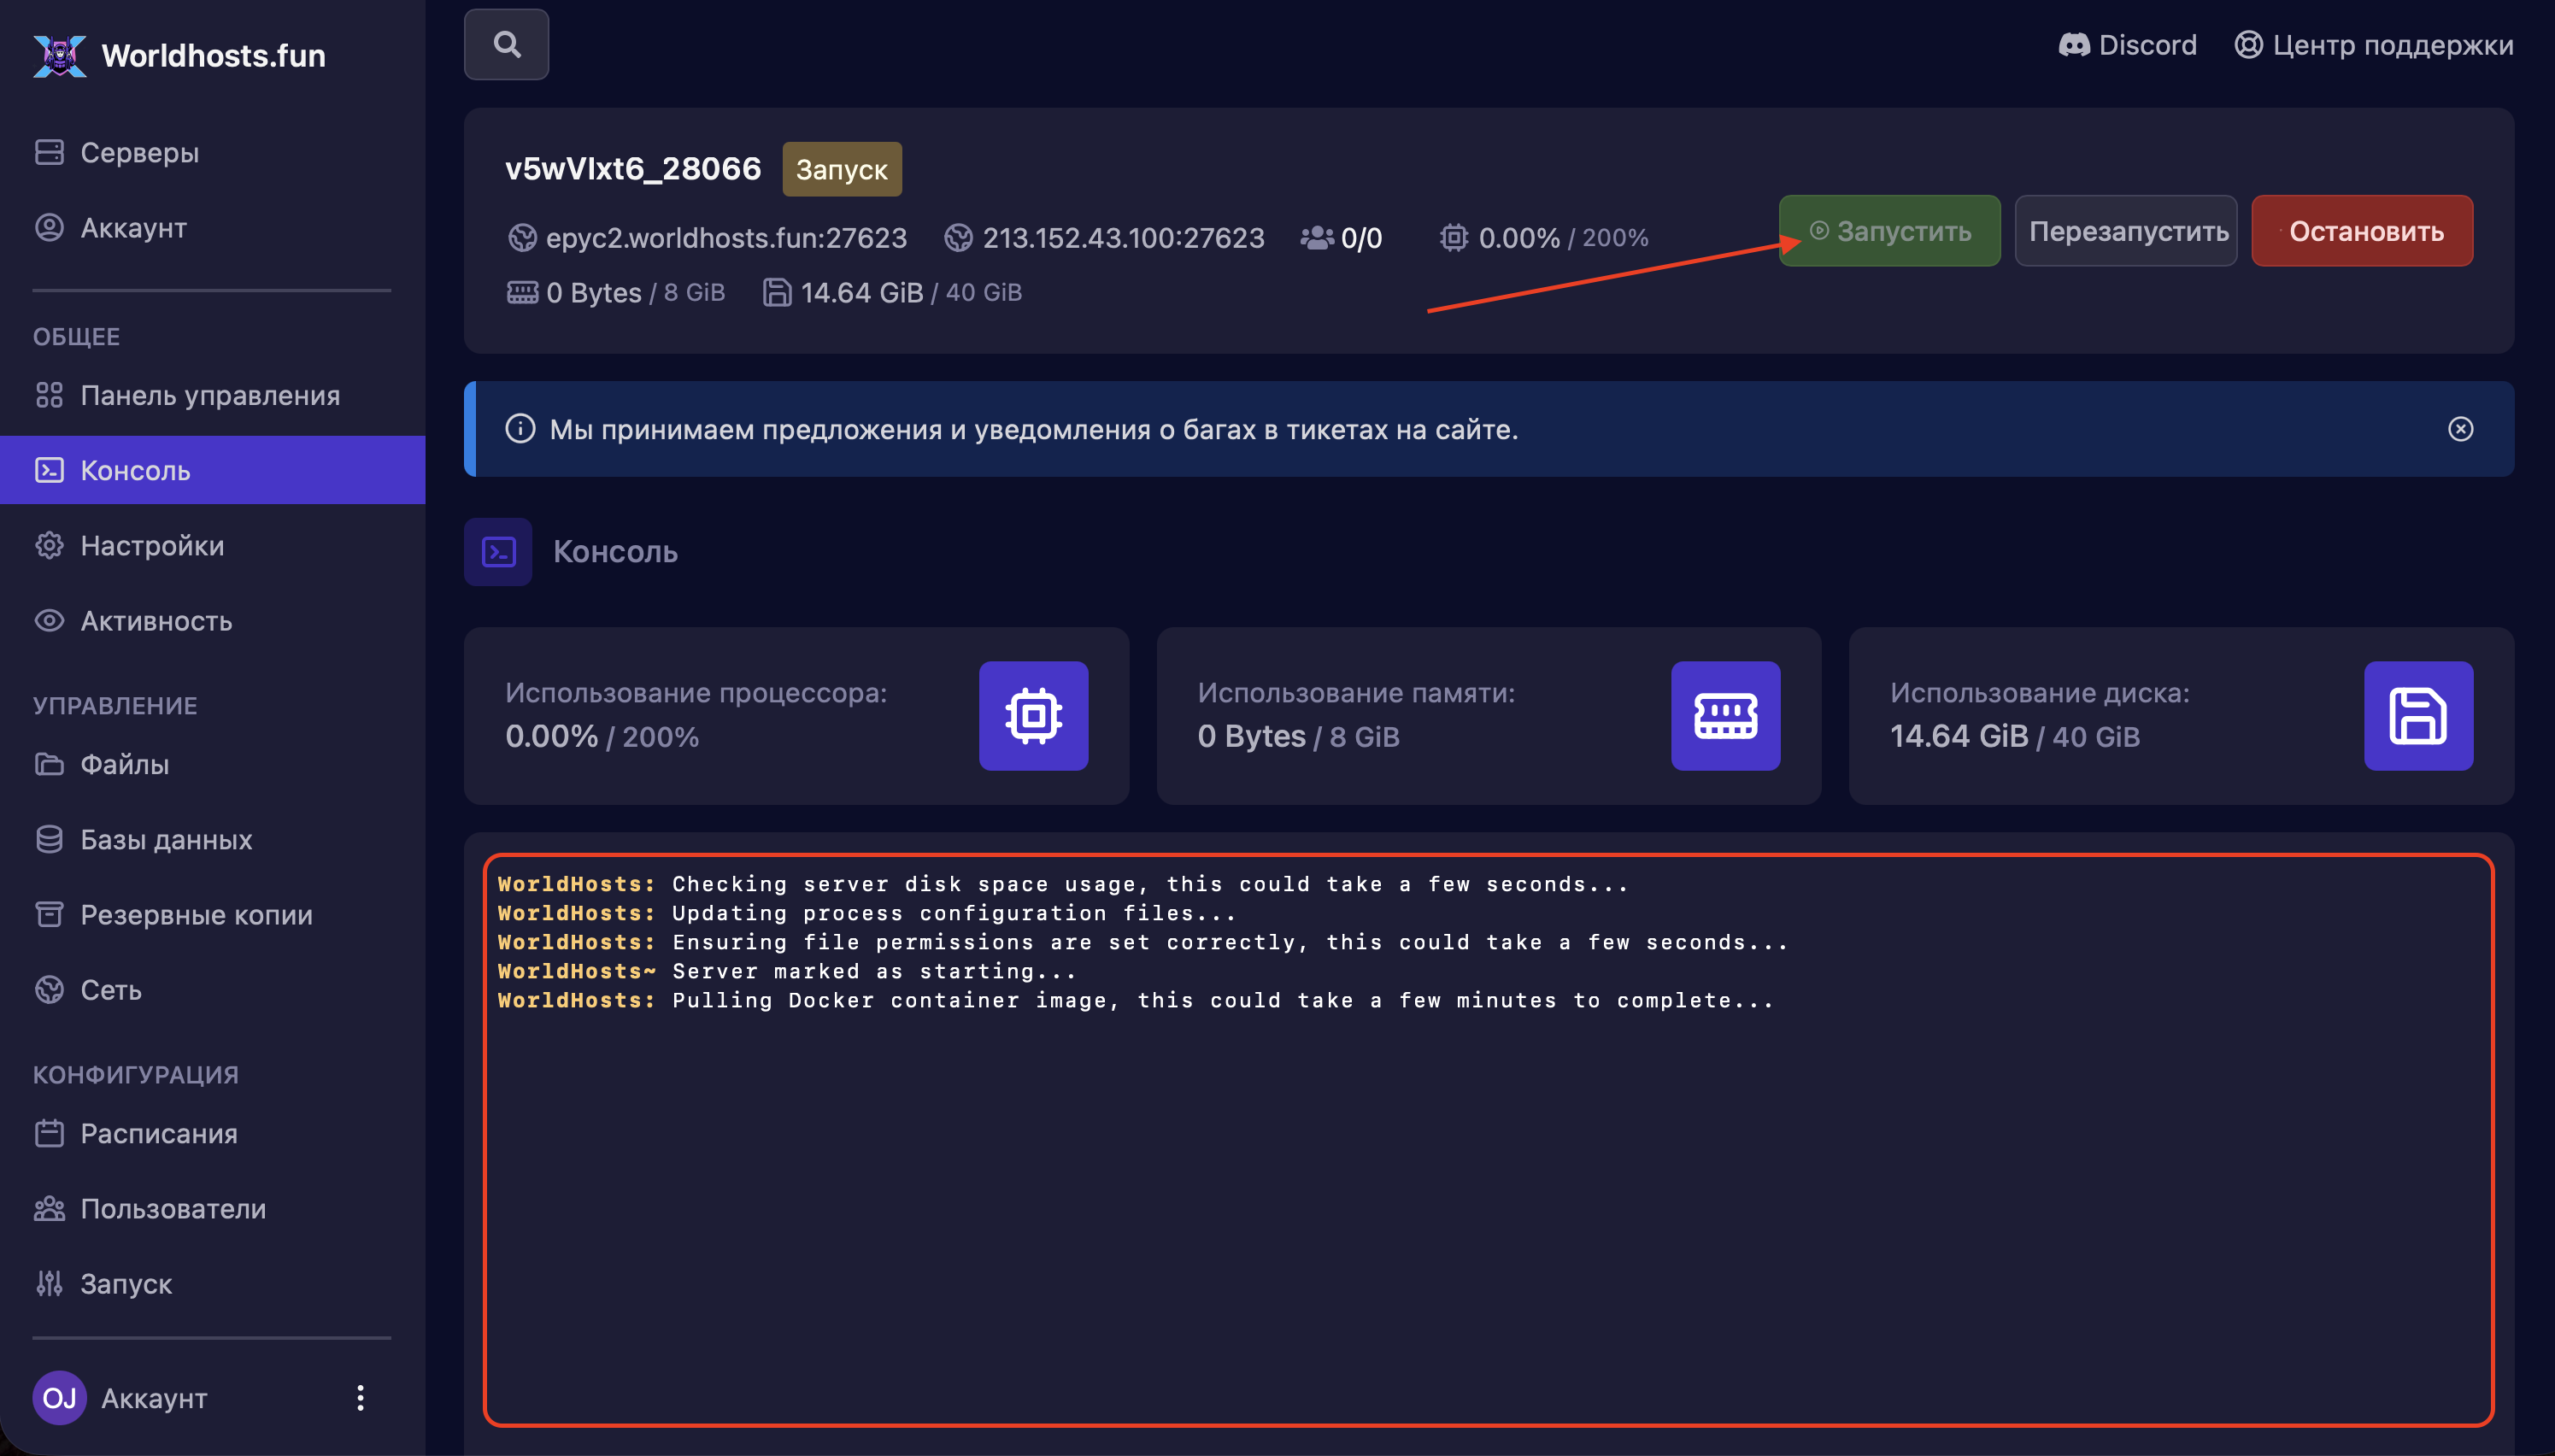This screenshot has width=2555, height=1456.
Task: Select Настройки in the sidebar
Action: 151,546
